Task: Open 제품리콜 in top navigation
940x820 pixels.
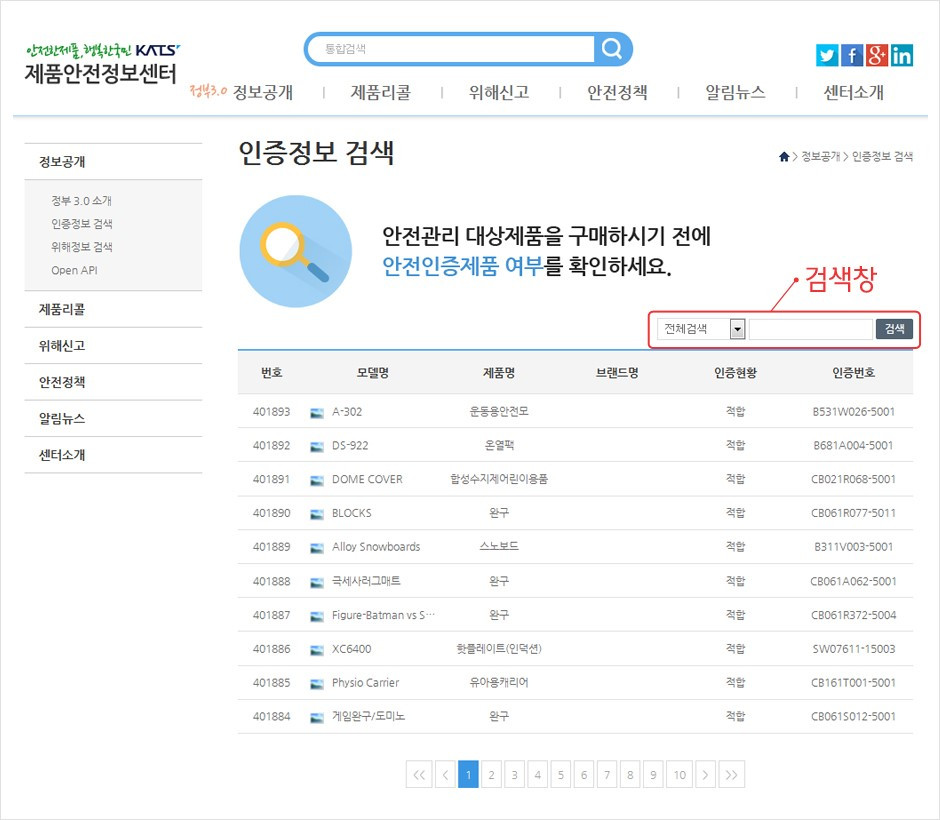Action: 381,92
